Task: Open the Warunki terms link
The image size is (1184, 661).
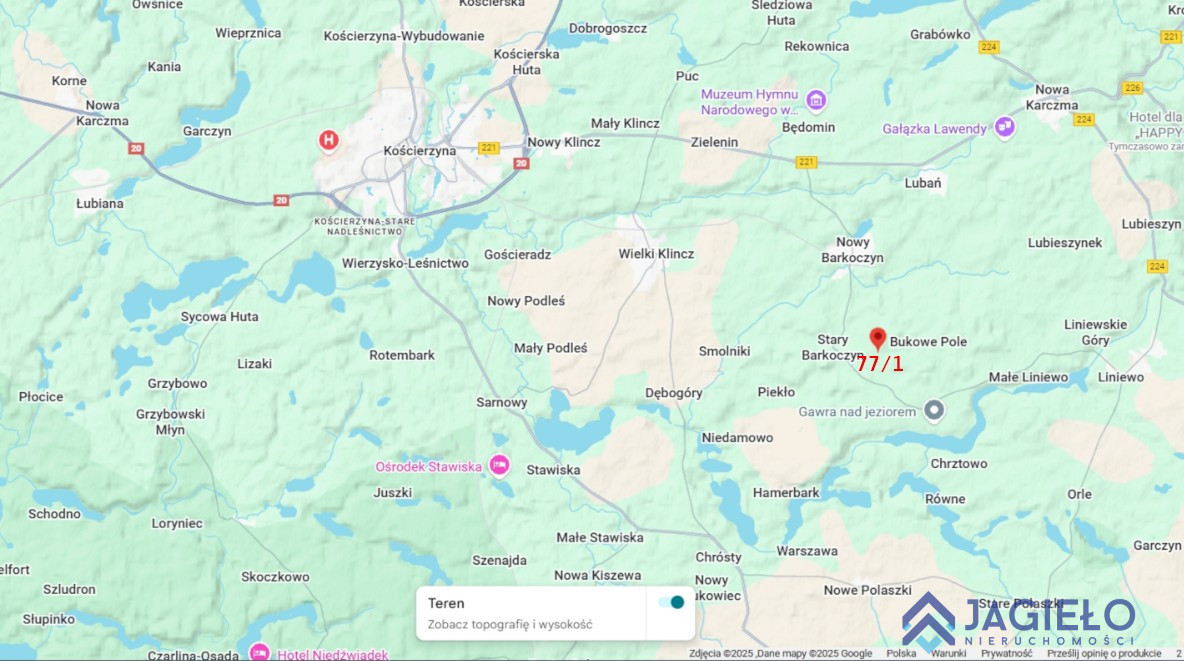Action: tap(948, 653)
